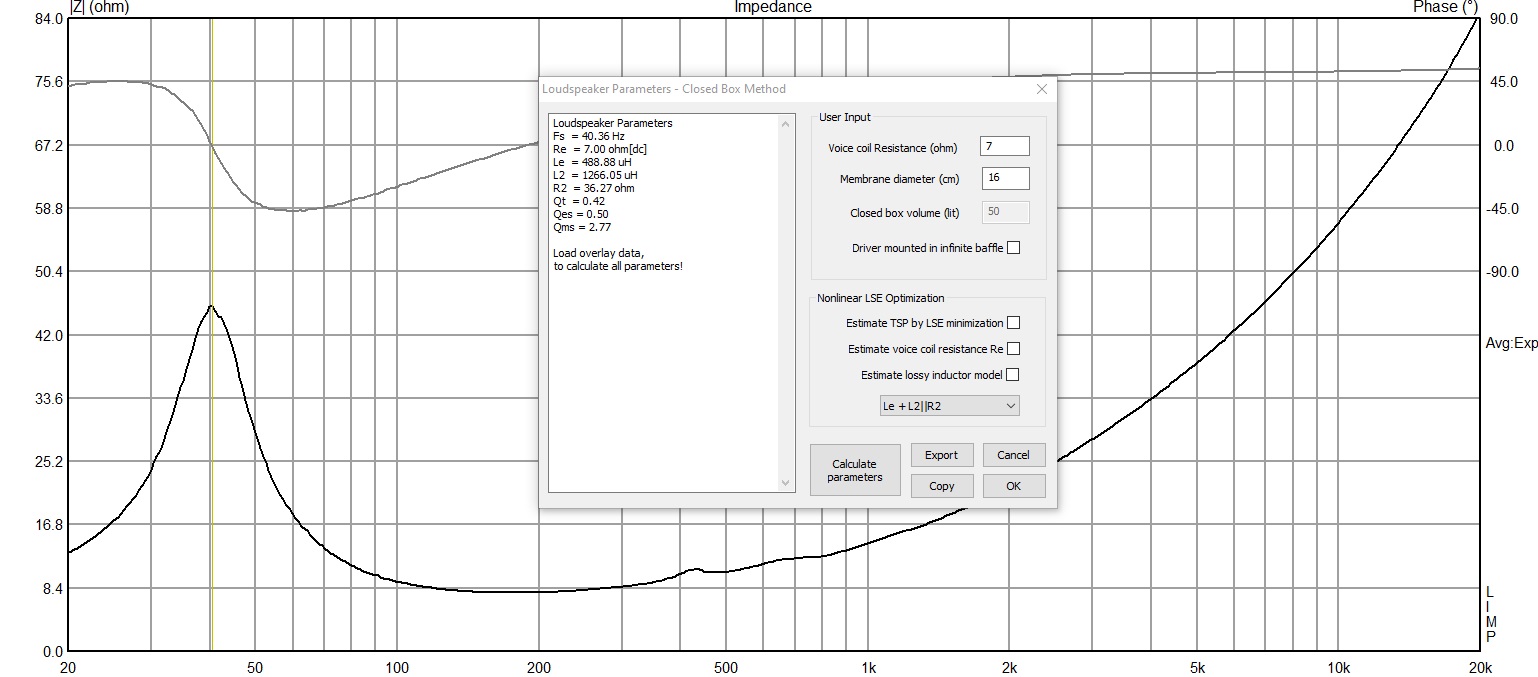Close the Loudspeaker Parameters dialog
Screen dimensions: 1538x677
point(1041,89)
